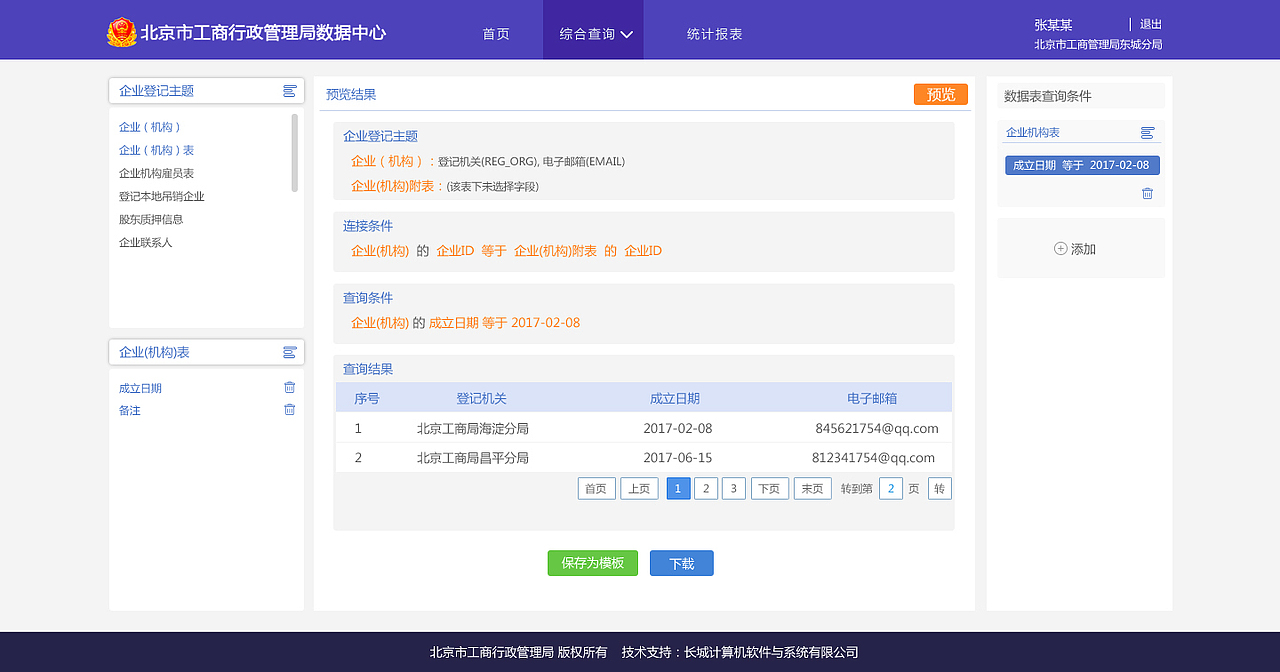Click 北京市工商管理局东城分局 in header
Screen dimensions: 1280x672
point(1098,44)
